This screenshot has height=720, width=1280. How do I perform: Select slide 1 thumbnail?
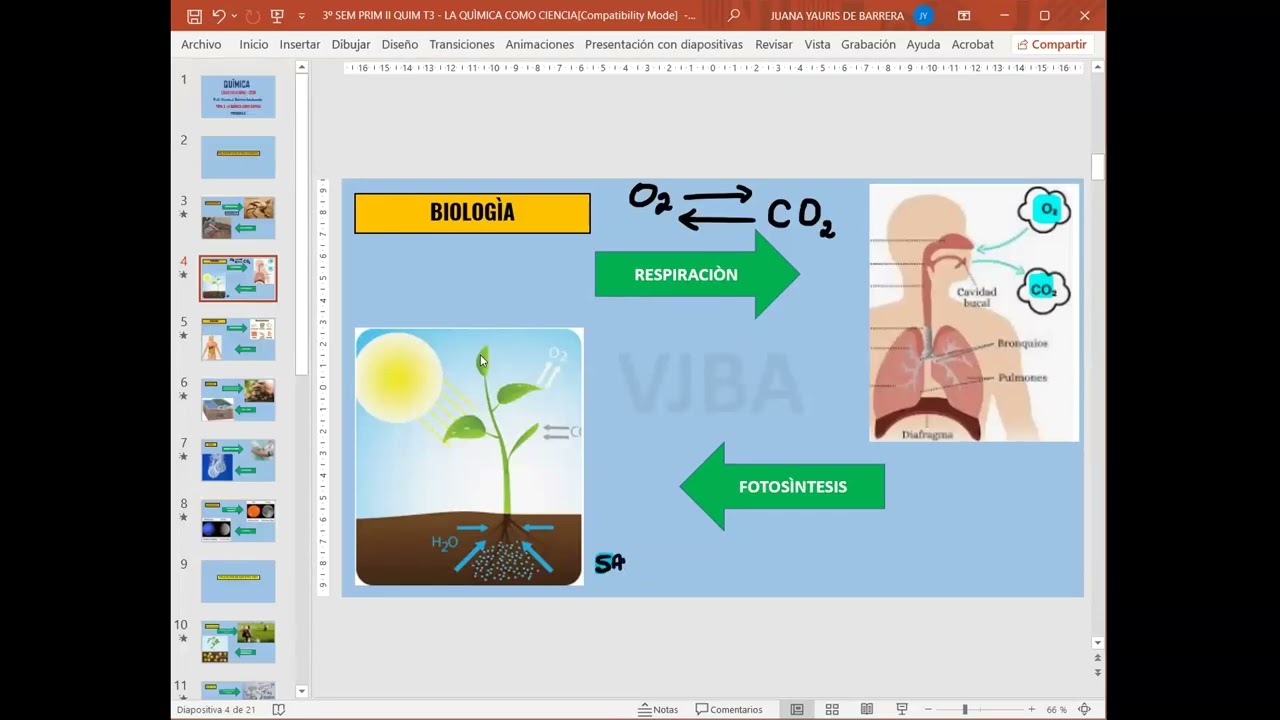coord(238,97)
